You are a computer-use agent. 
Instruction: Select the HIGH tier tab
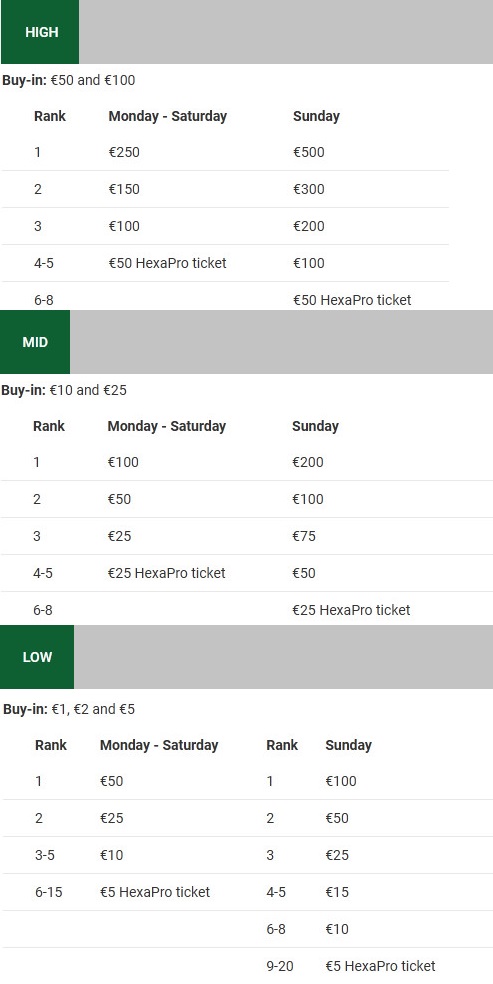(40, 32)
